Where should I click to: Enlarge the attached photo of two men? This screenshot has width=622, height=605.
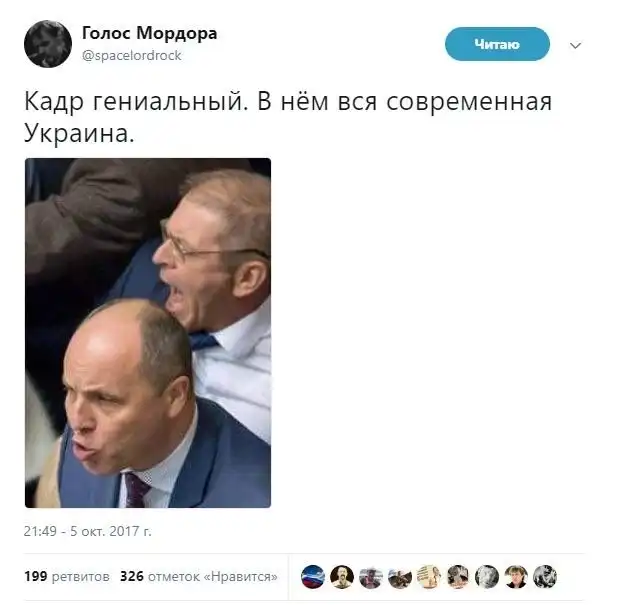click(x=148, y=332)
